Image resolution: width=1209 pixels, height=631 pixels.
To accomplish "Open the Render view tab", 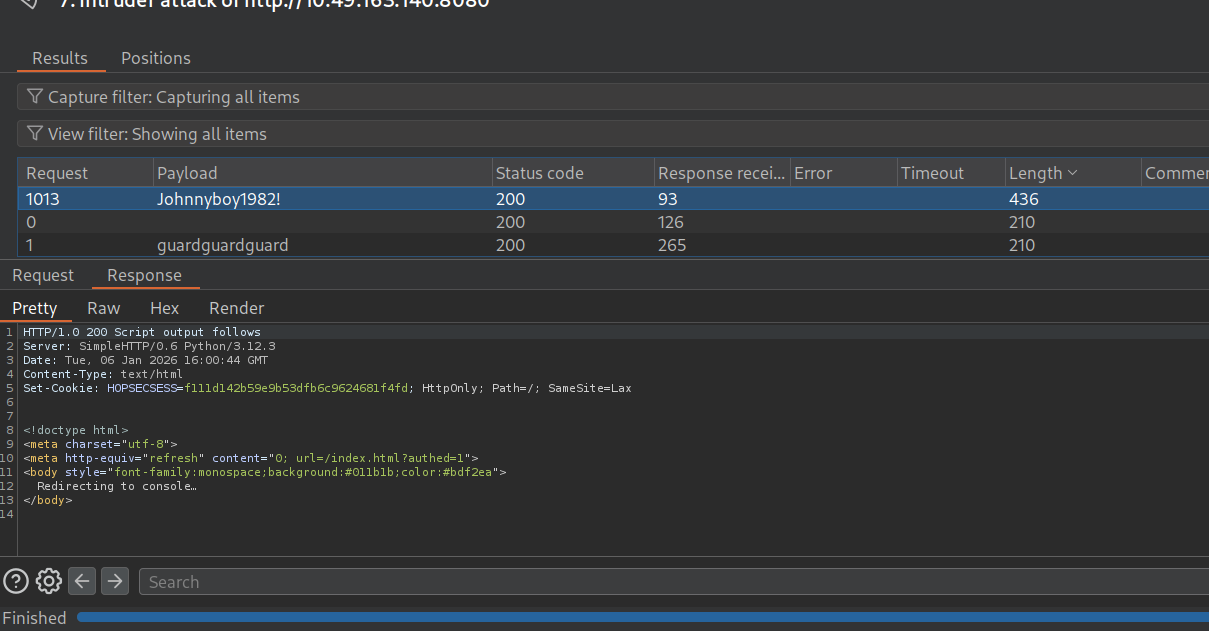I will (x=236, y=308).
